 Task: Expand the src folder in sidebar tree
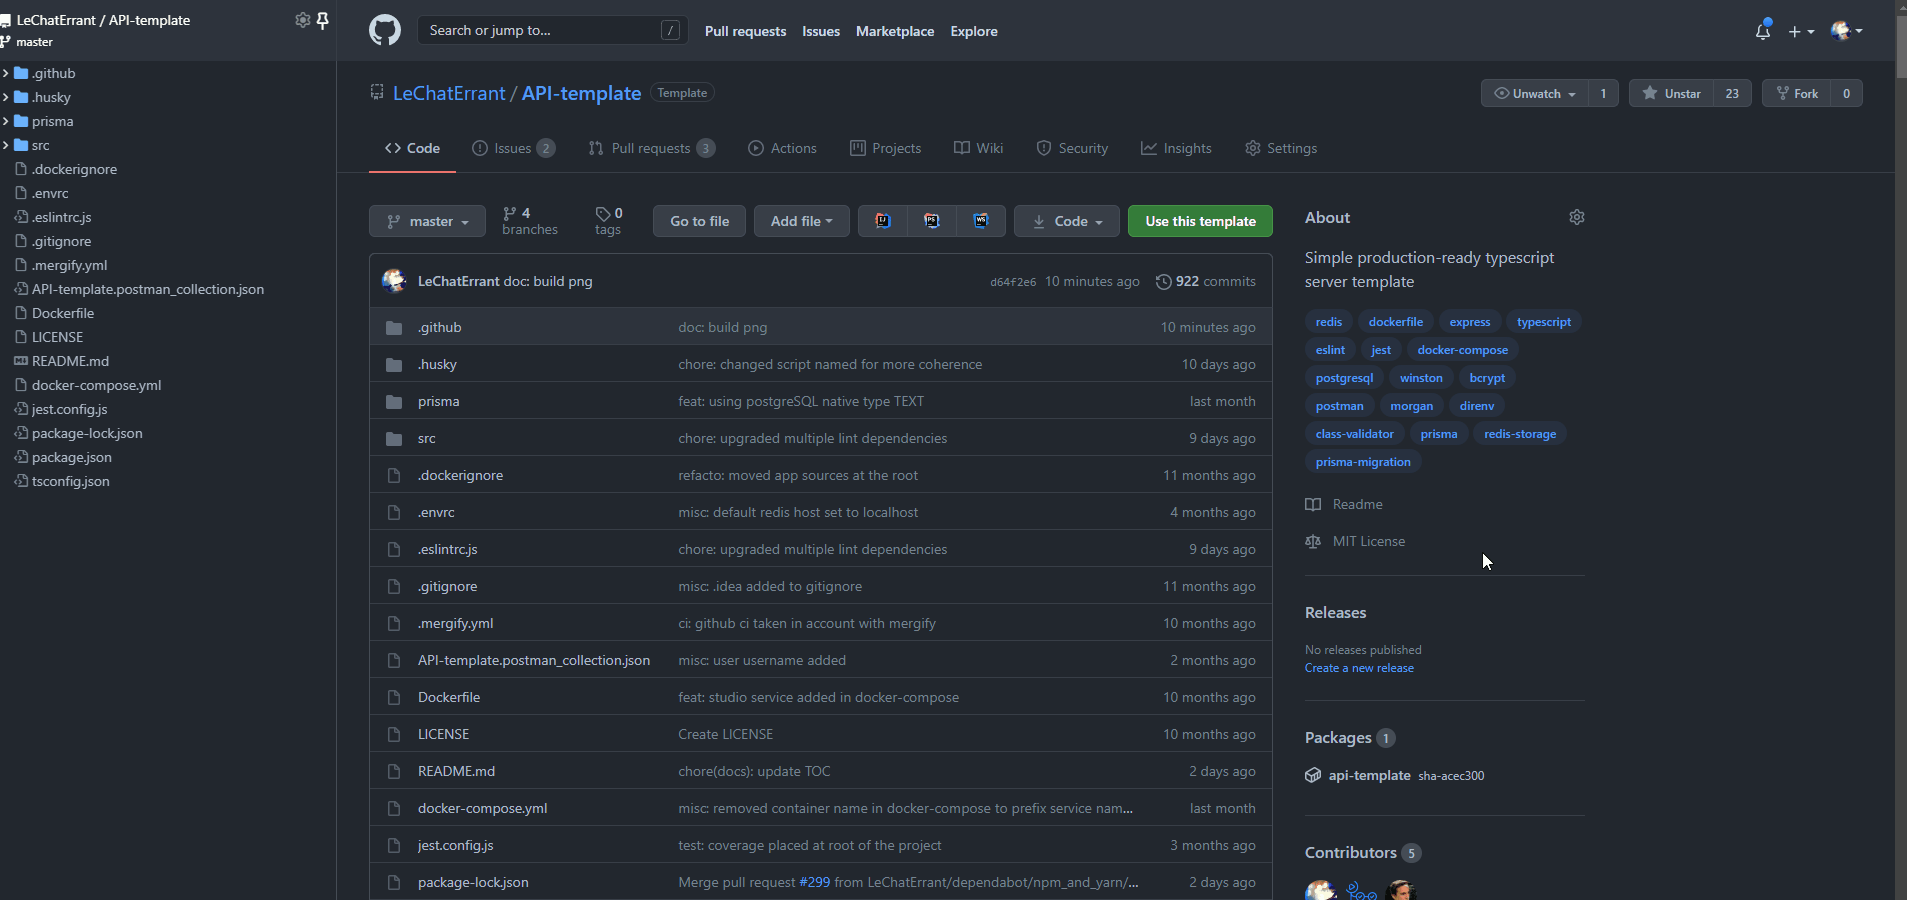[6, 145]
